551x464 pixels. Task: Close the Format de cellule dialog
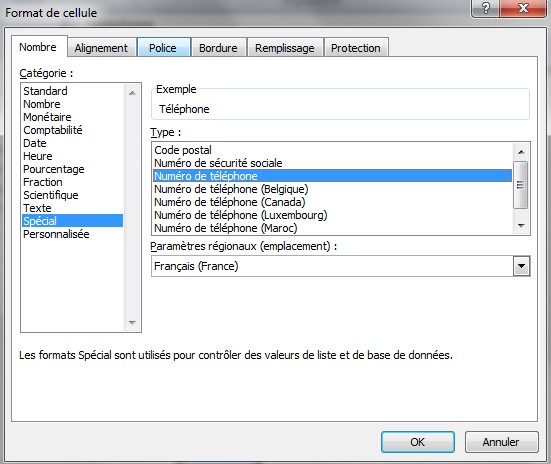[x=523, y=8]
